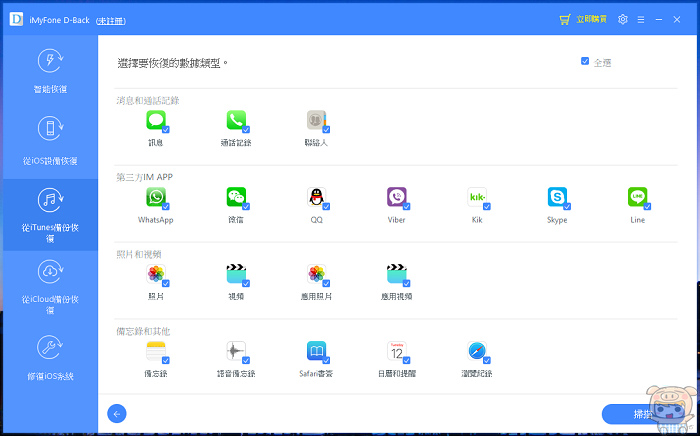Open the hamburger menu in title bar

tap(641, 19)
